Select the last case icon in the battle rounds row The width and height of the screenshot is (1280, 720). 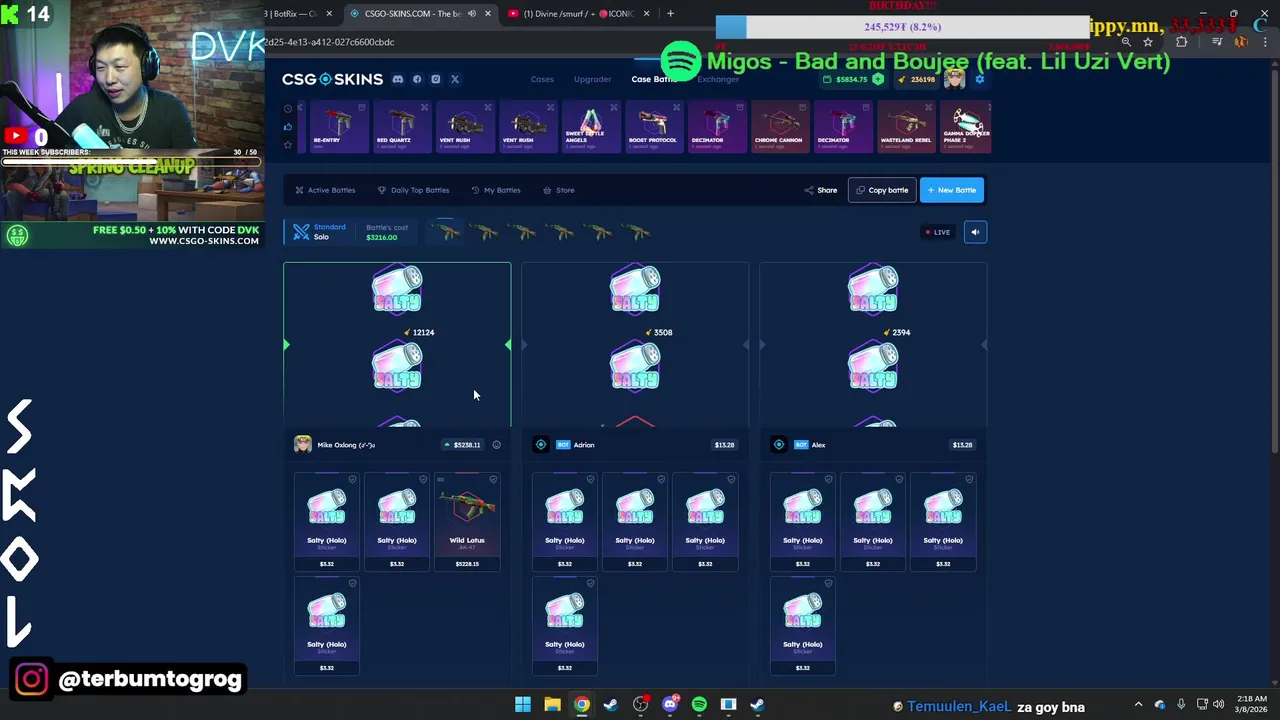click(x=637, y=232)
